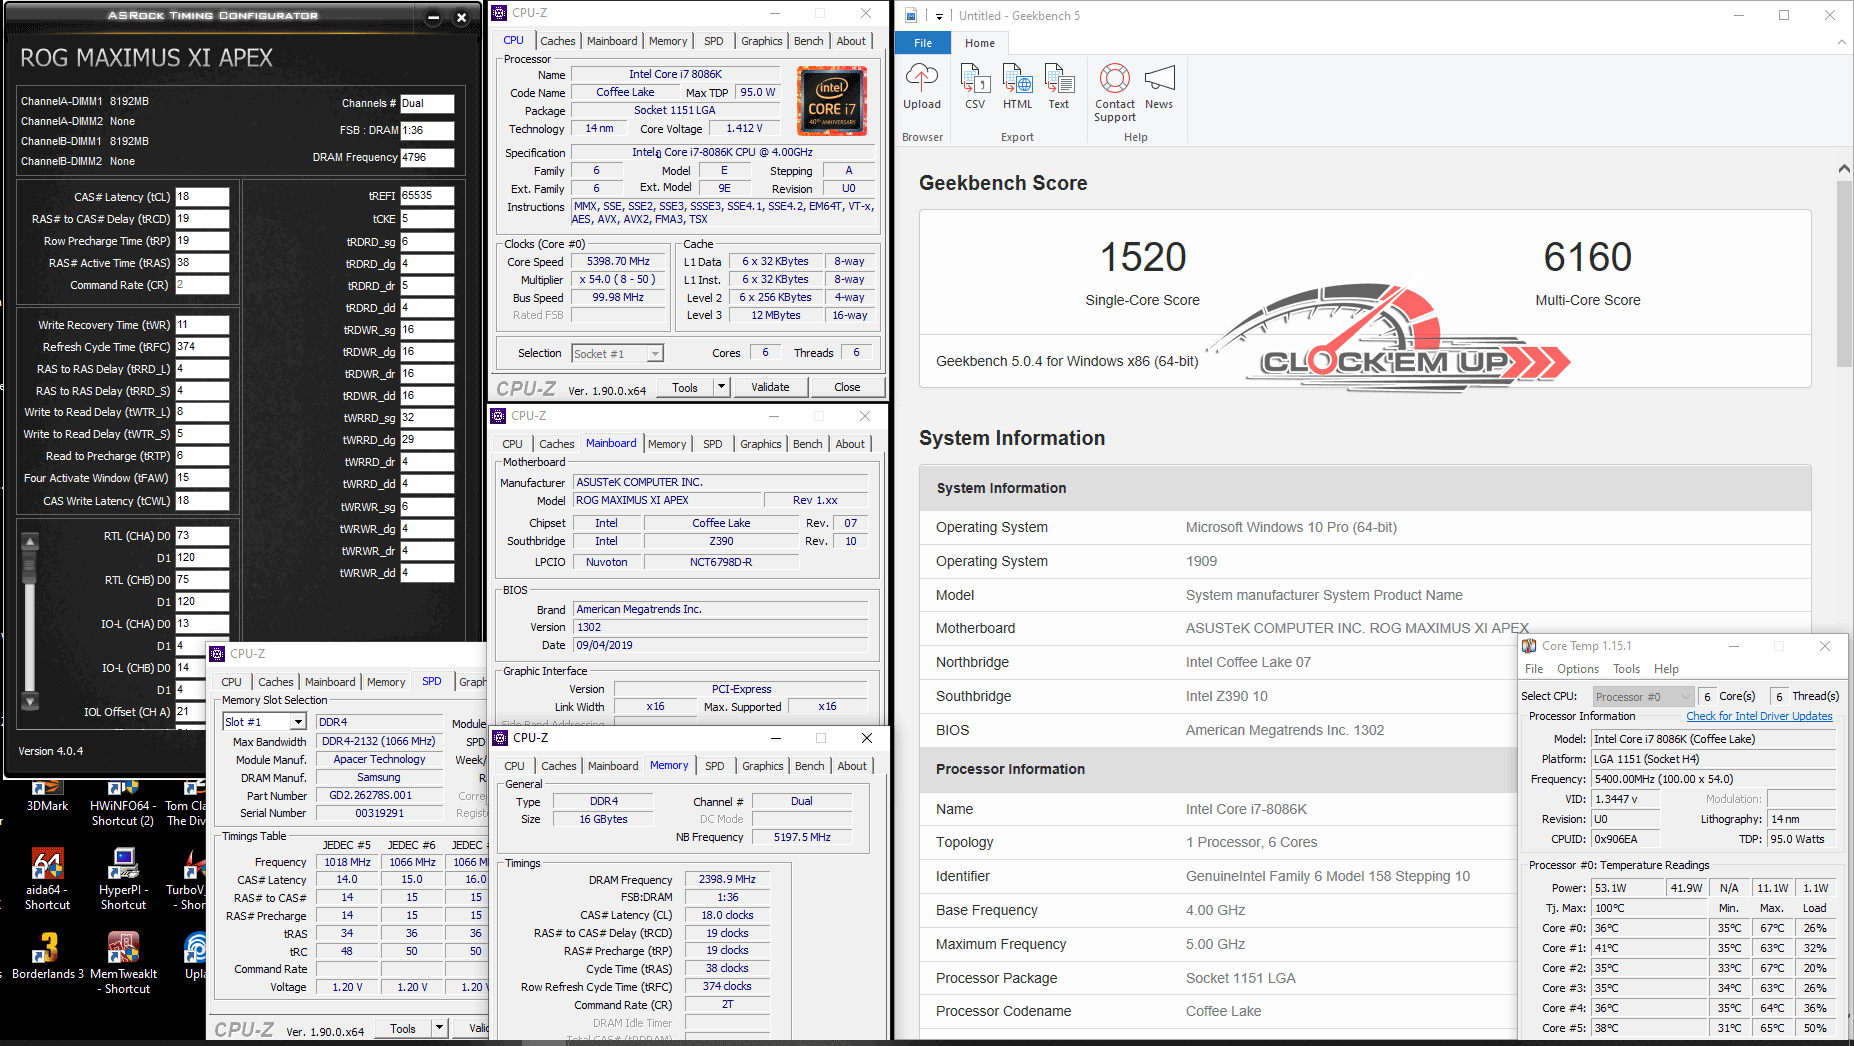The image size is (1854, 1046).
Task: Click the Timing Configurator vertical scrollbar thumb
Action: (30, 565)
